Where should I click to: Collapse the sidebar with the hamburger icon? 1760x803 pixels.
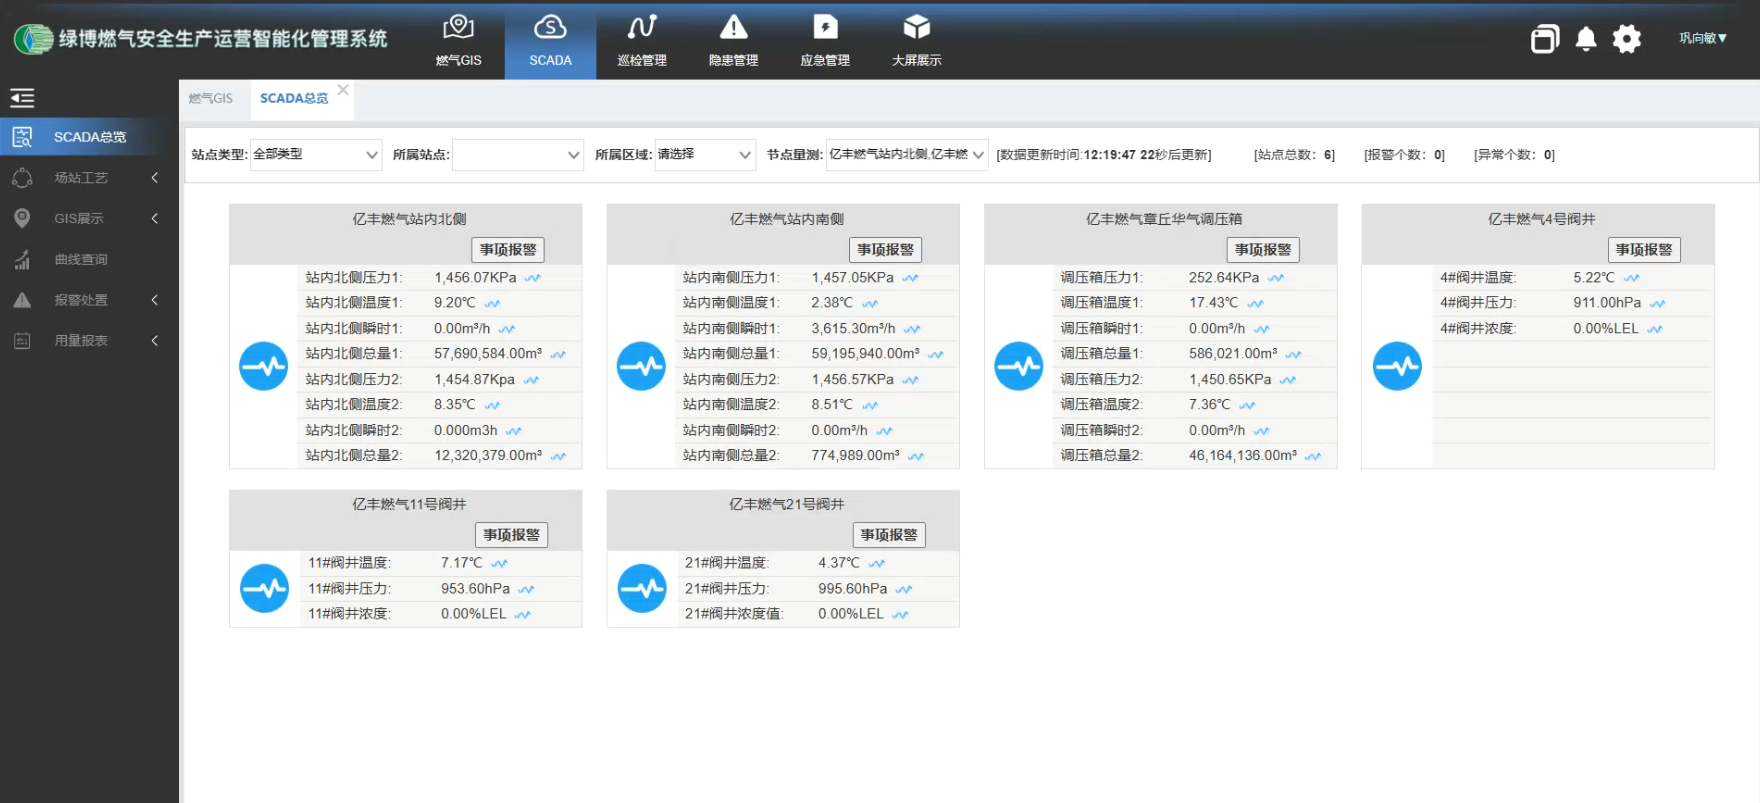coord(22,98)
